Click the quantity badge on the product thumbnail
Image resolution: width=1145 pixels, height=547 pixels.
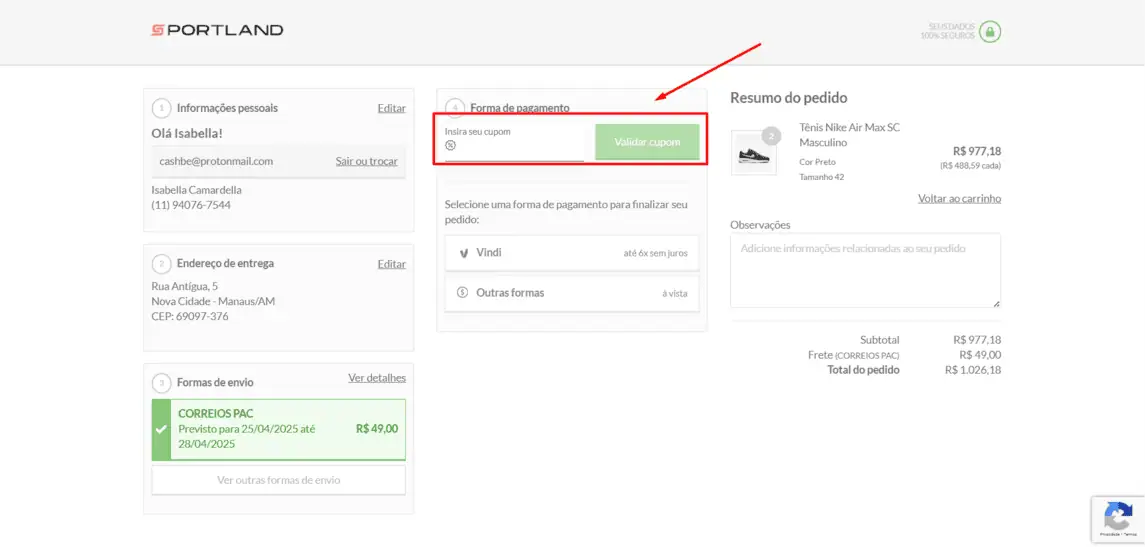(771, 136)
